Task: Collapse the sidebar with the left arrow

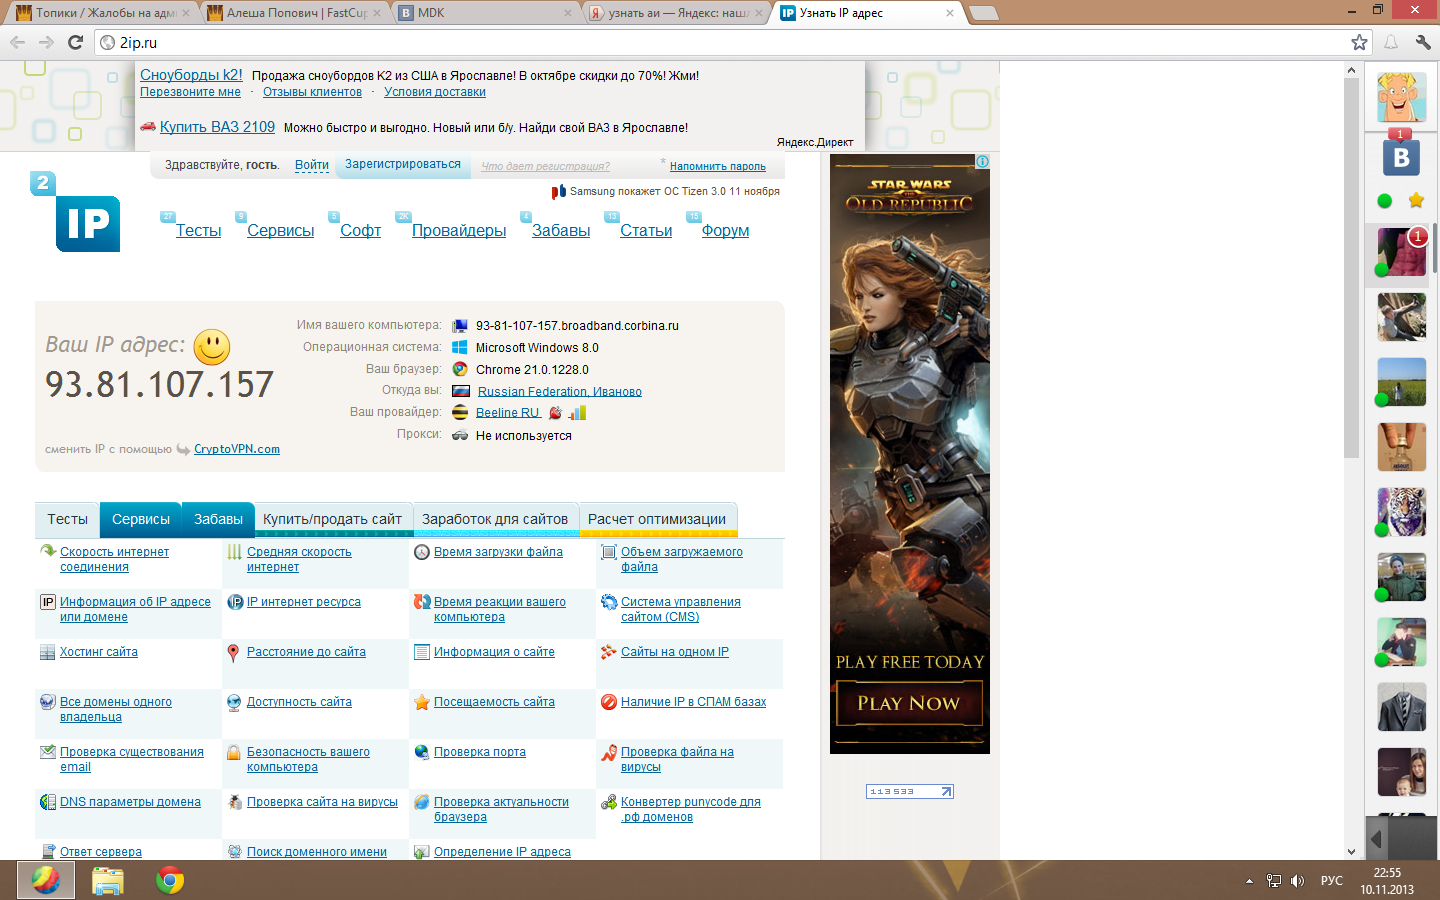Action: pos(1376,839)
